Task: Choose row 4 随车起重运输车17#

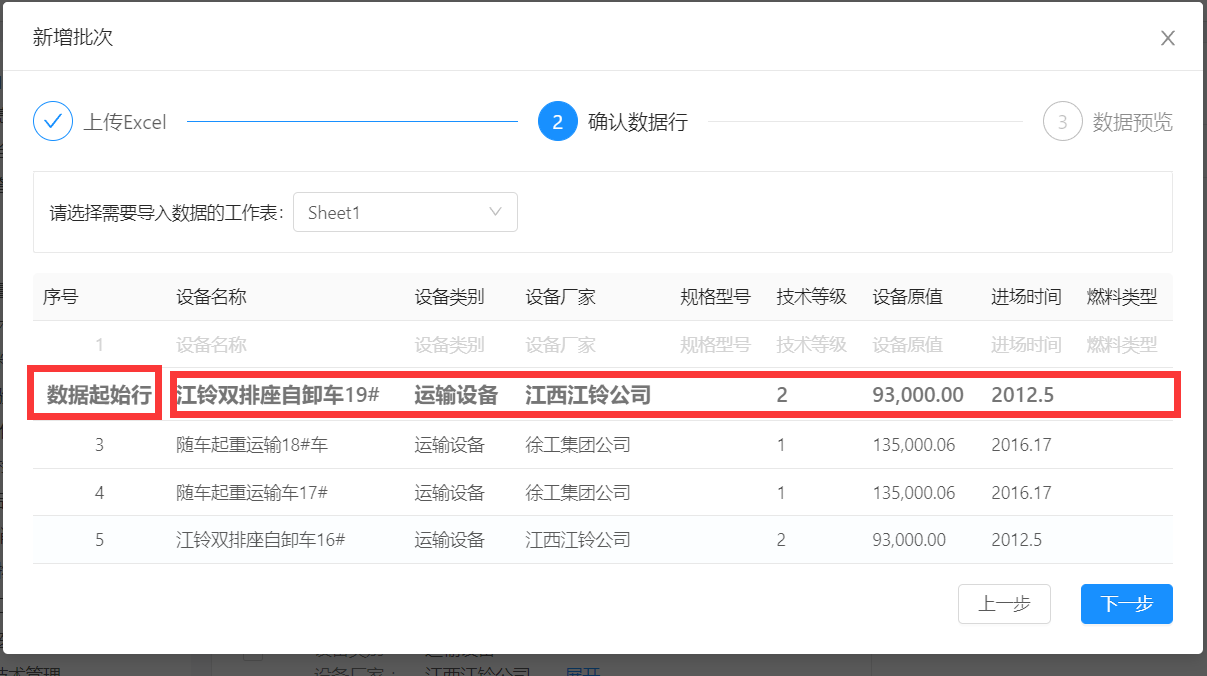Action: point(252,493)
